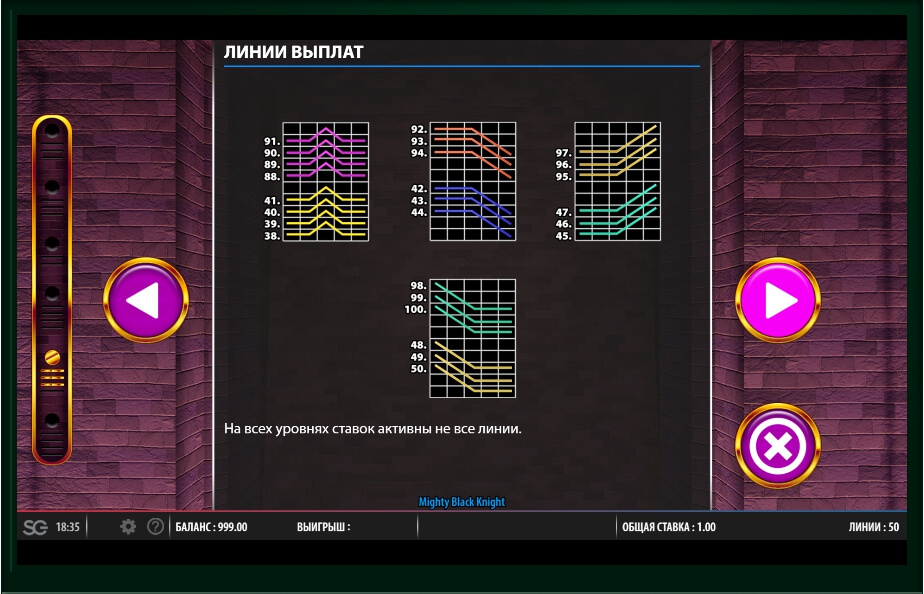The image size is (924, 594).
Task: Click the Mighty Black Knight title link
Action: (461, 502)
